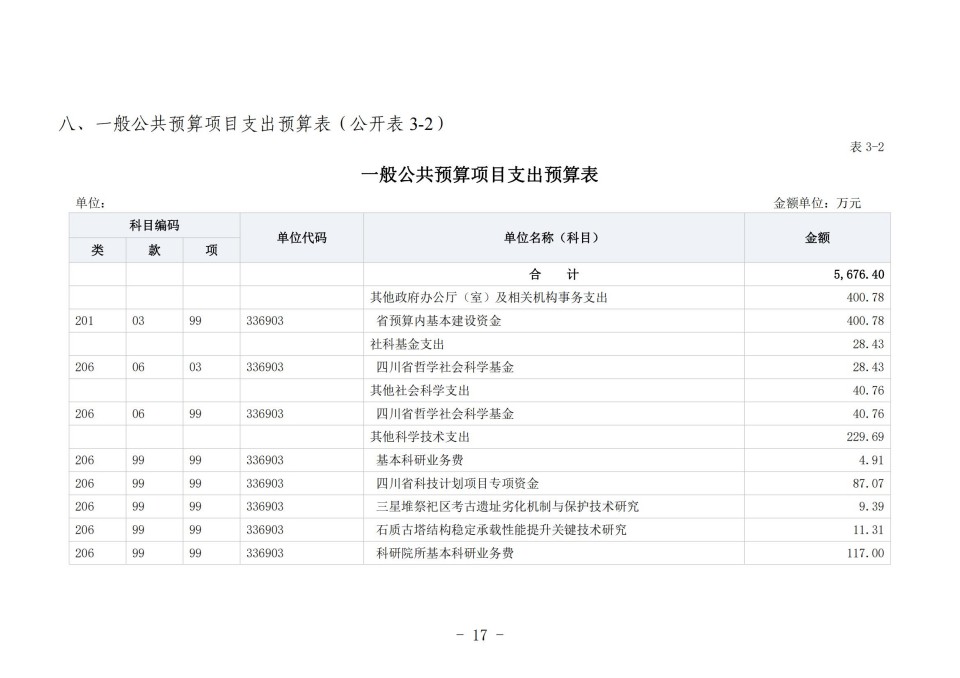Screen dimensions: 960x678
Task: Select the 单位： label above the table
Action: [x=91, y=203]
